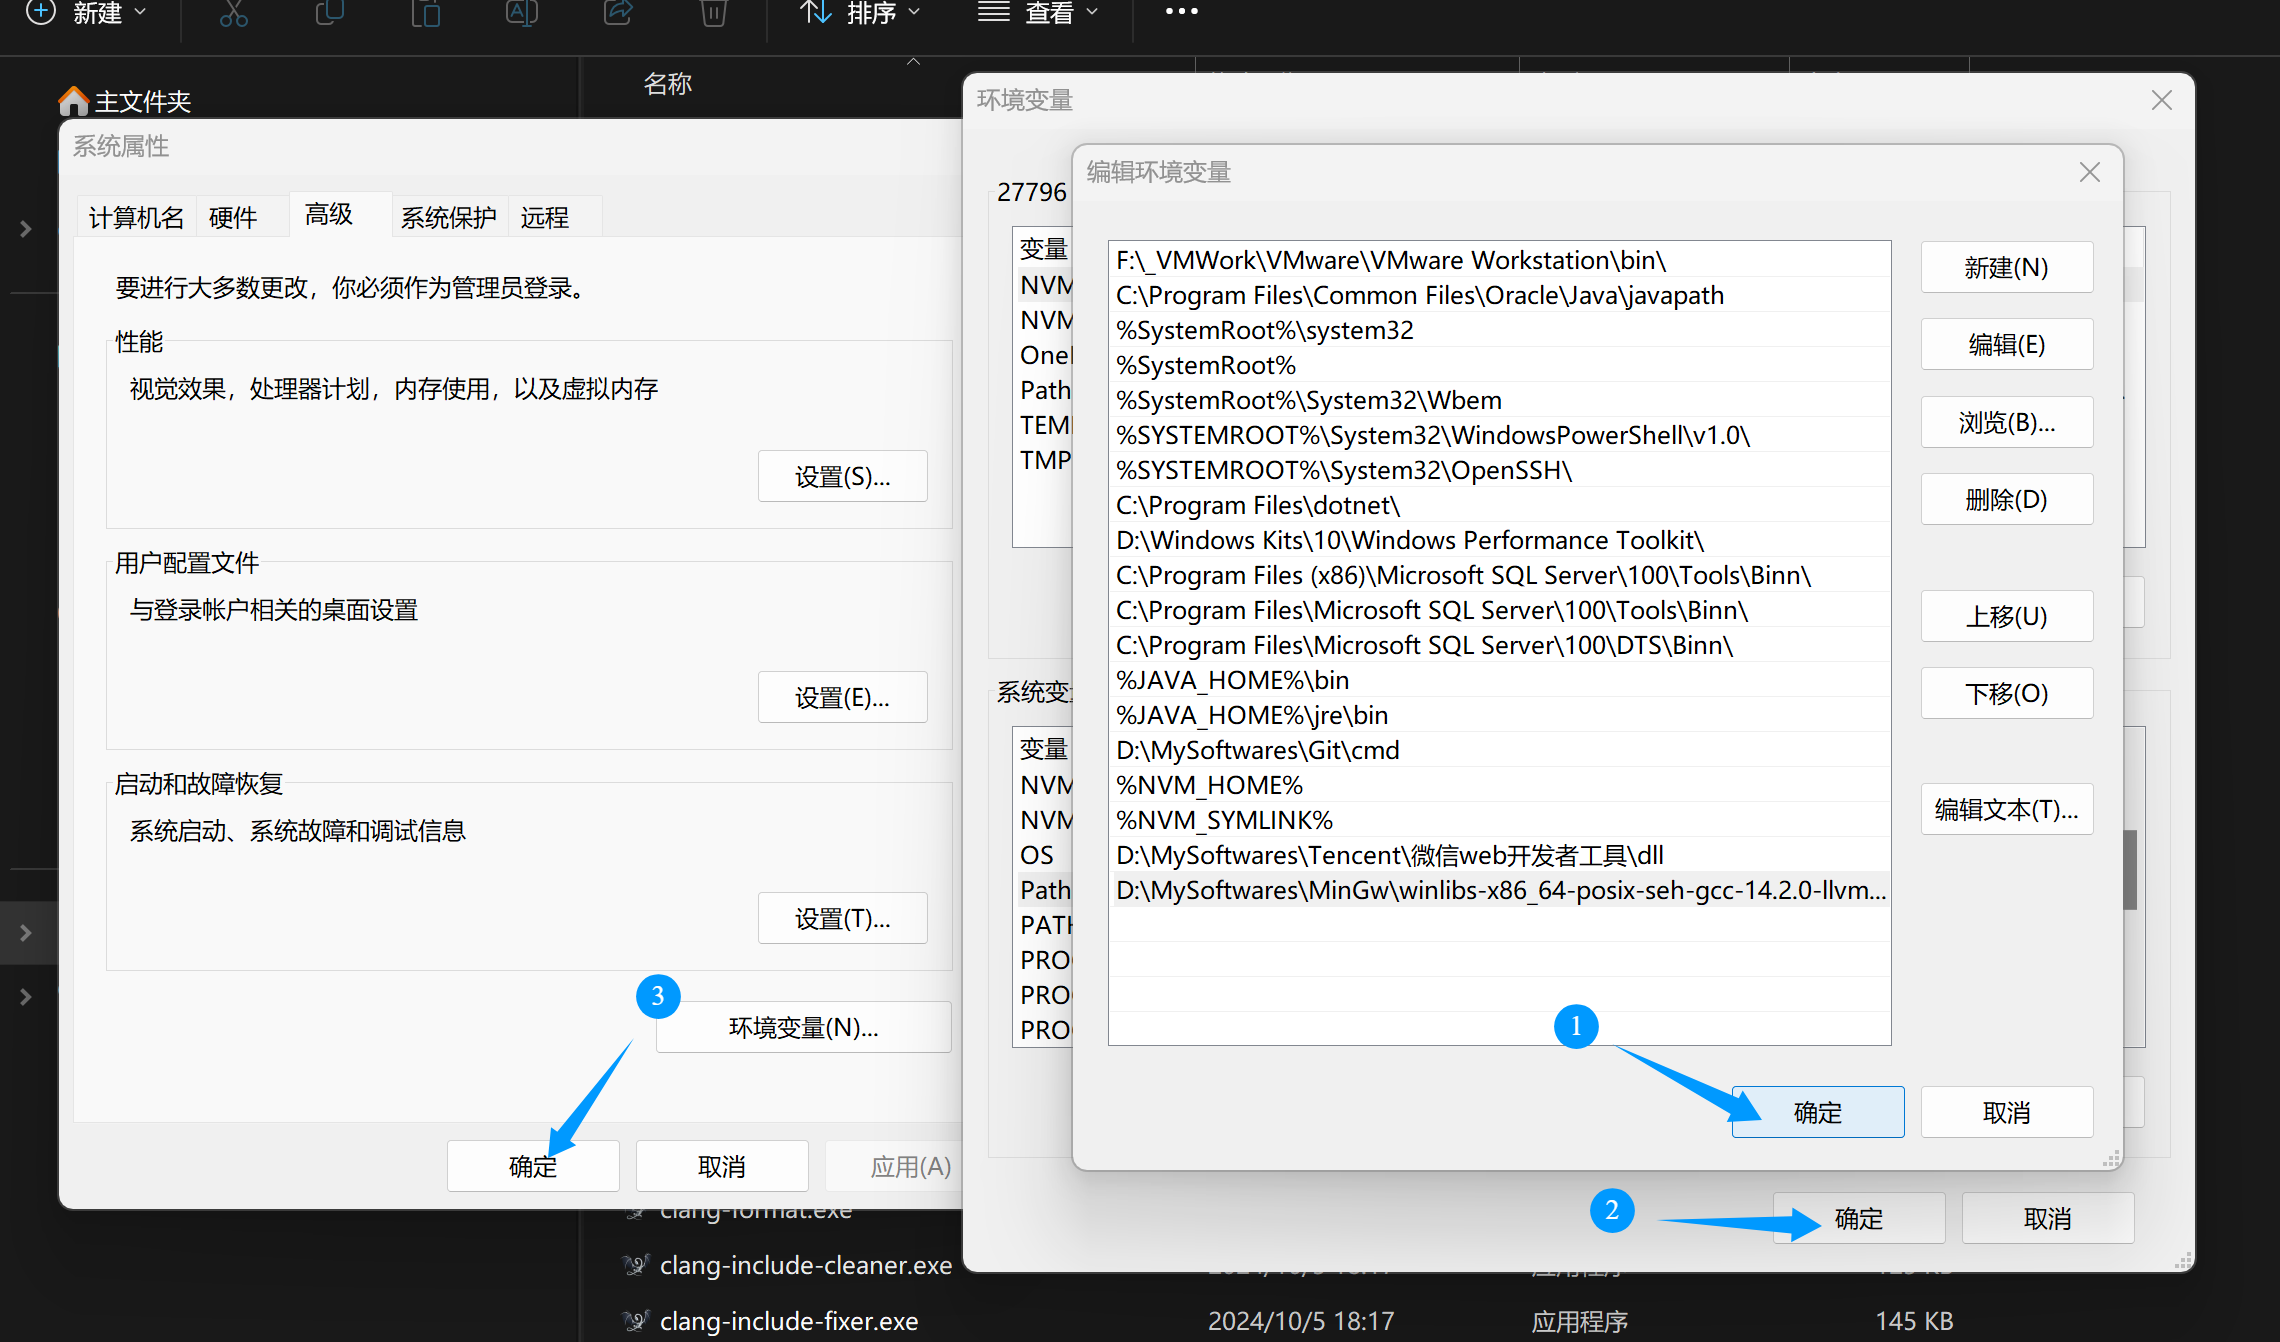This screenshot has width=2280, height=1342.
Task: Switch to the 计算机名 tab
Action: pos(137,217)
